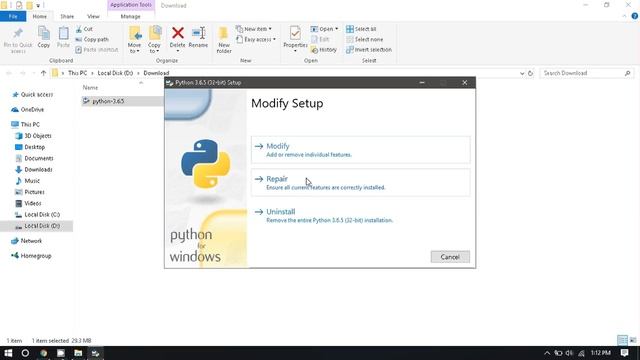Open Homegroup in navigation pane
The height and width of the screenshot is (360, 640).
tap(36, 256)
